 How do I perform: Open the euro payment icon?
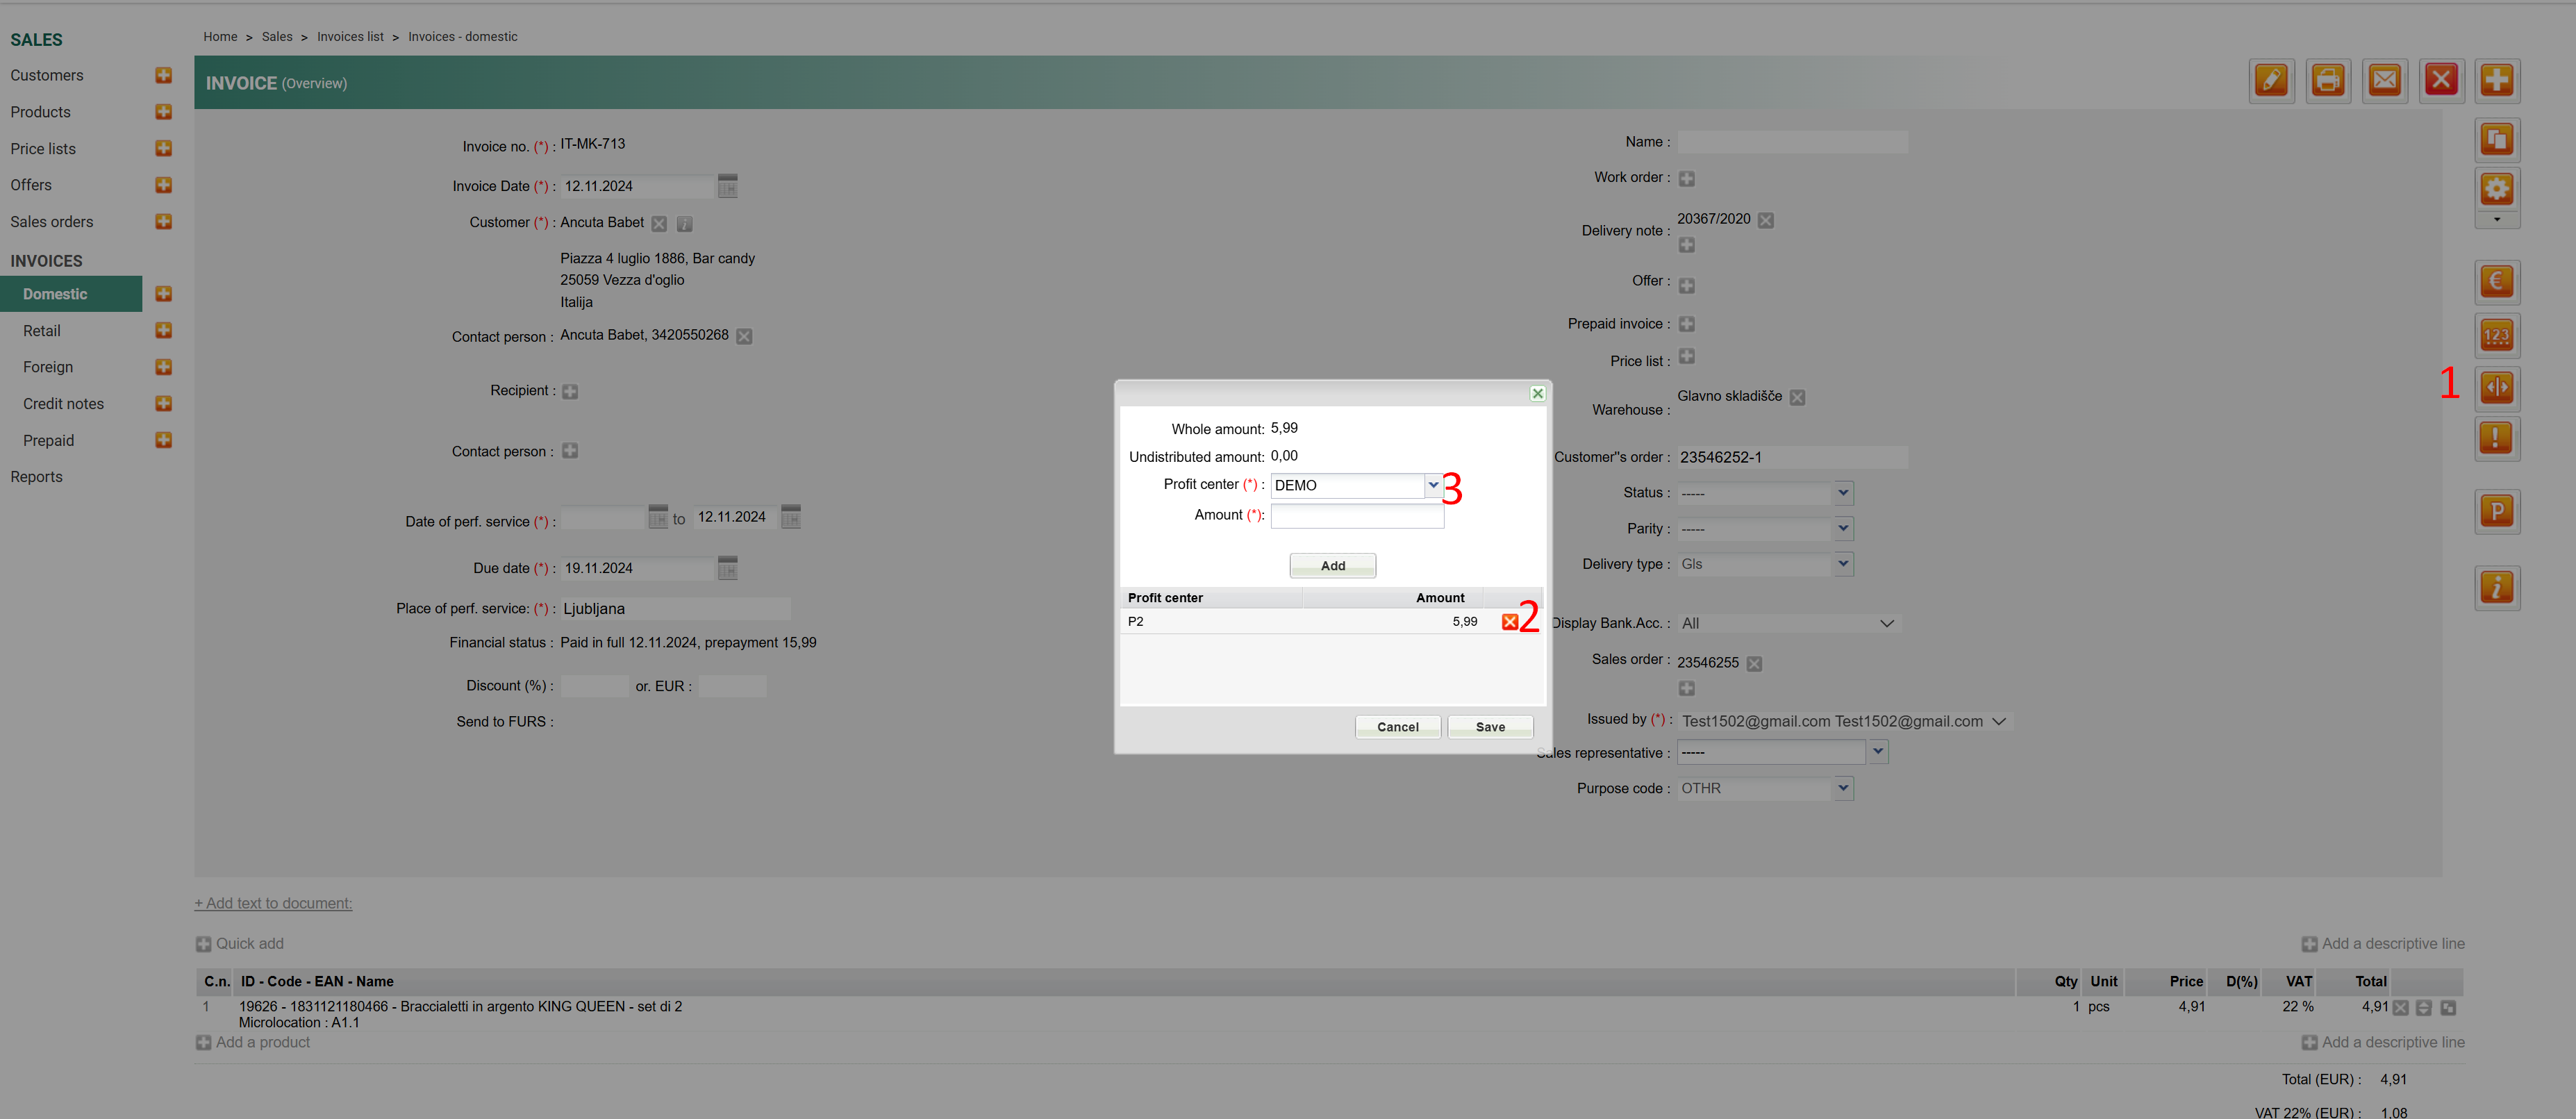2496,282
